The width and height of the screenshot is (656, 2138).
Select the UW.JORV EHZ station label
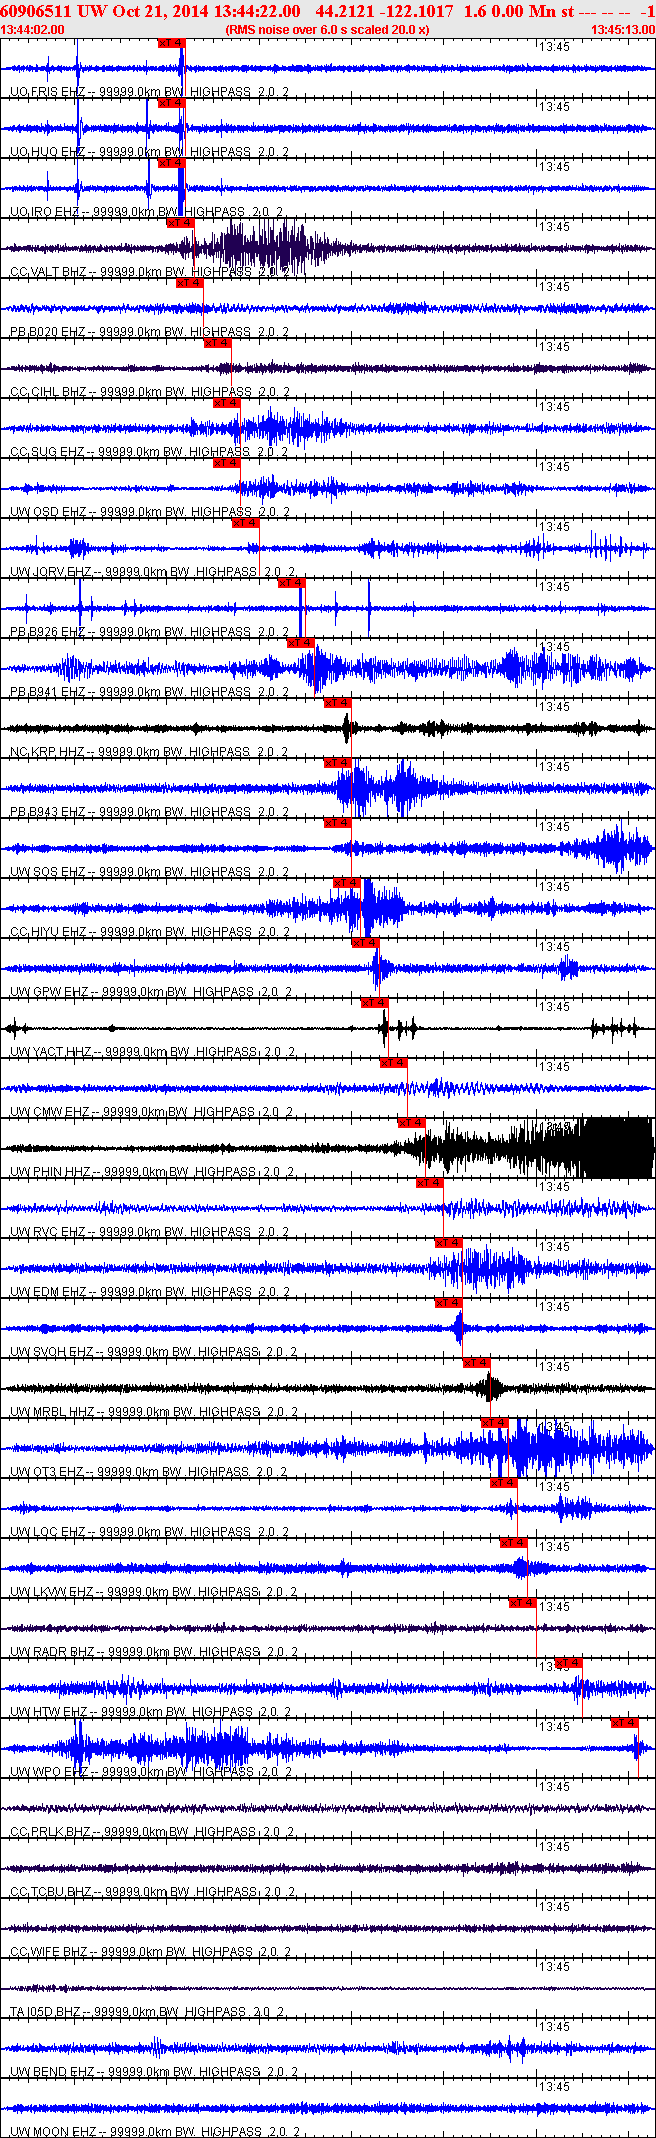click(152, 572)
